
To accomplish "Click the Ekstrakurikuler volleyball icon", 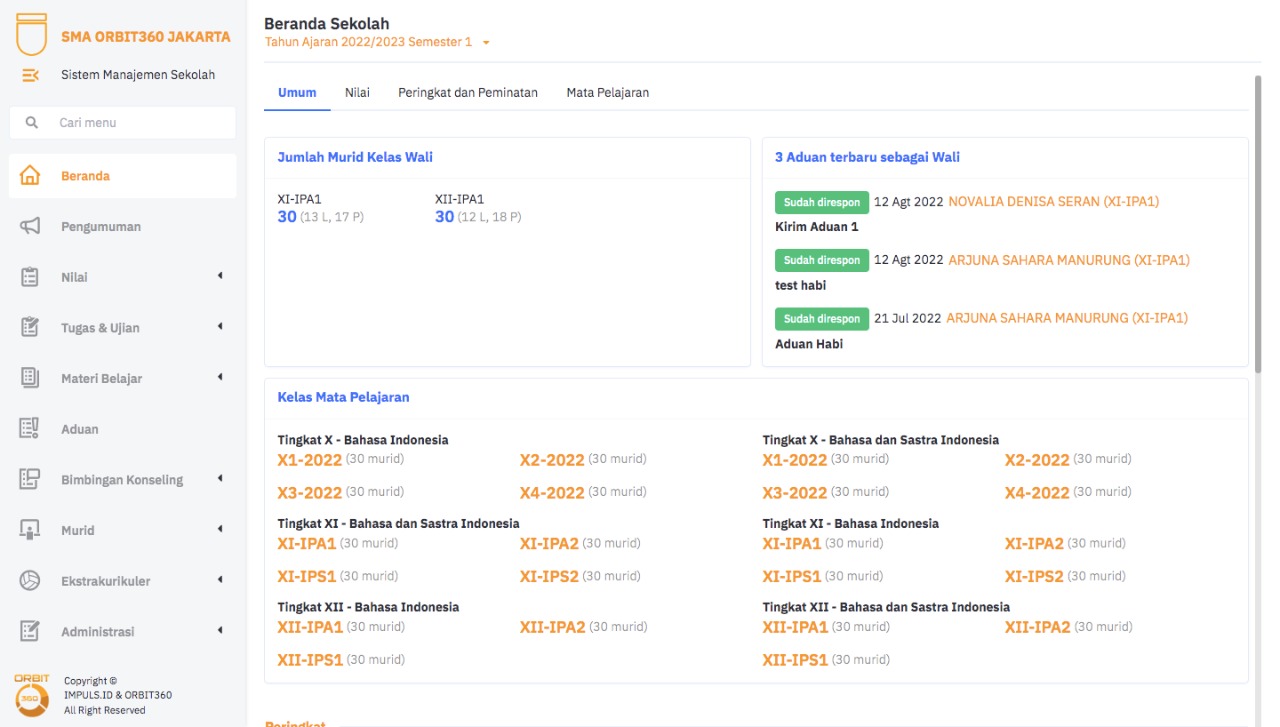I will [x=30, y=581].
